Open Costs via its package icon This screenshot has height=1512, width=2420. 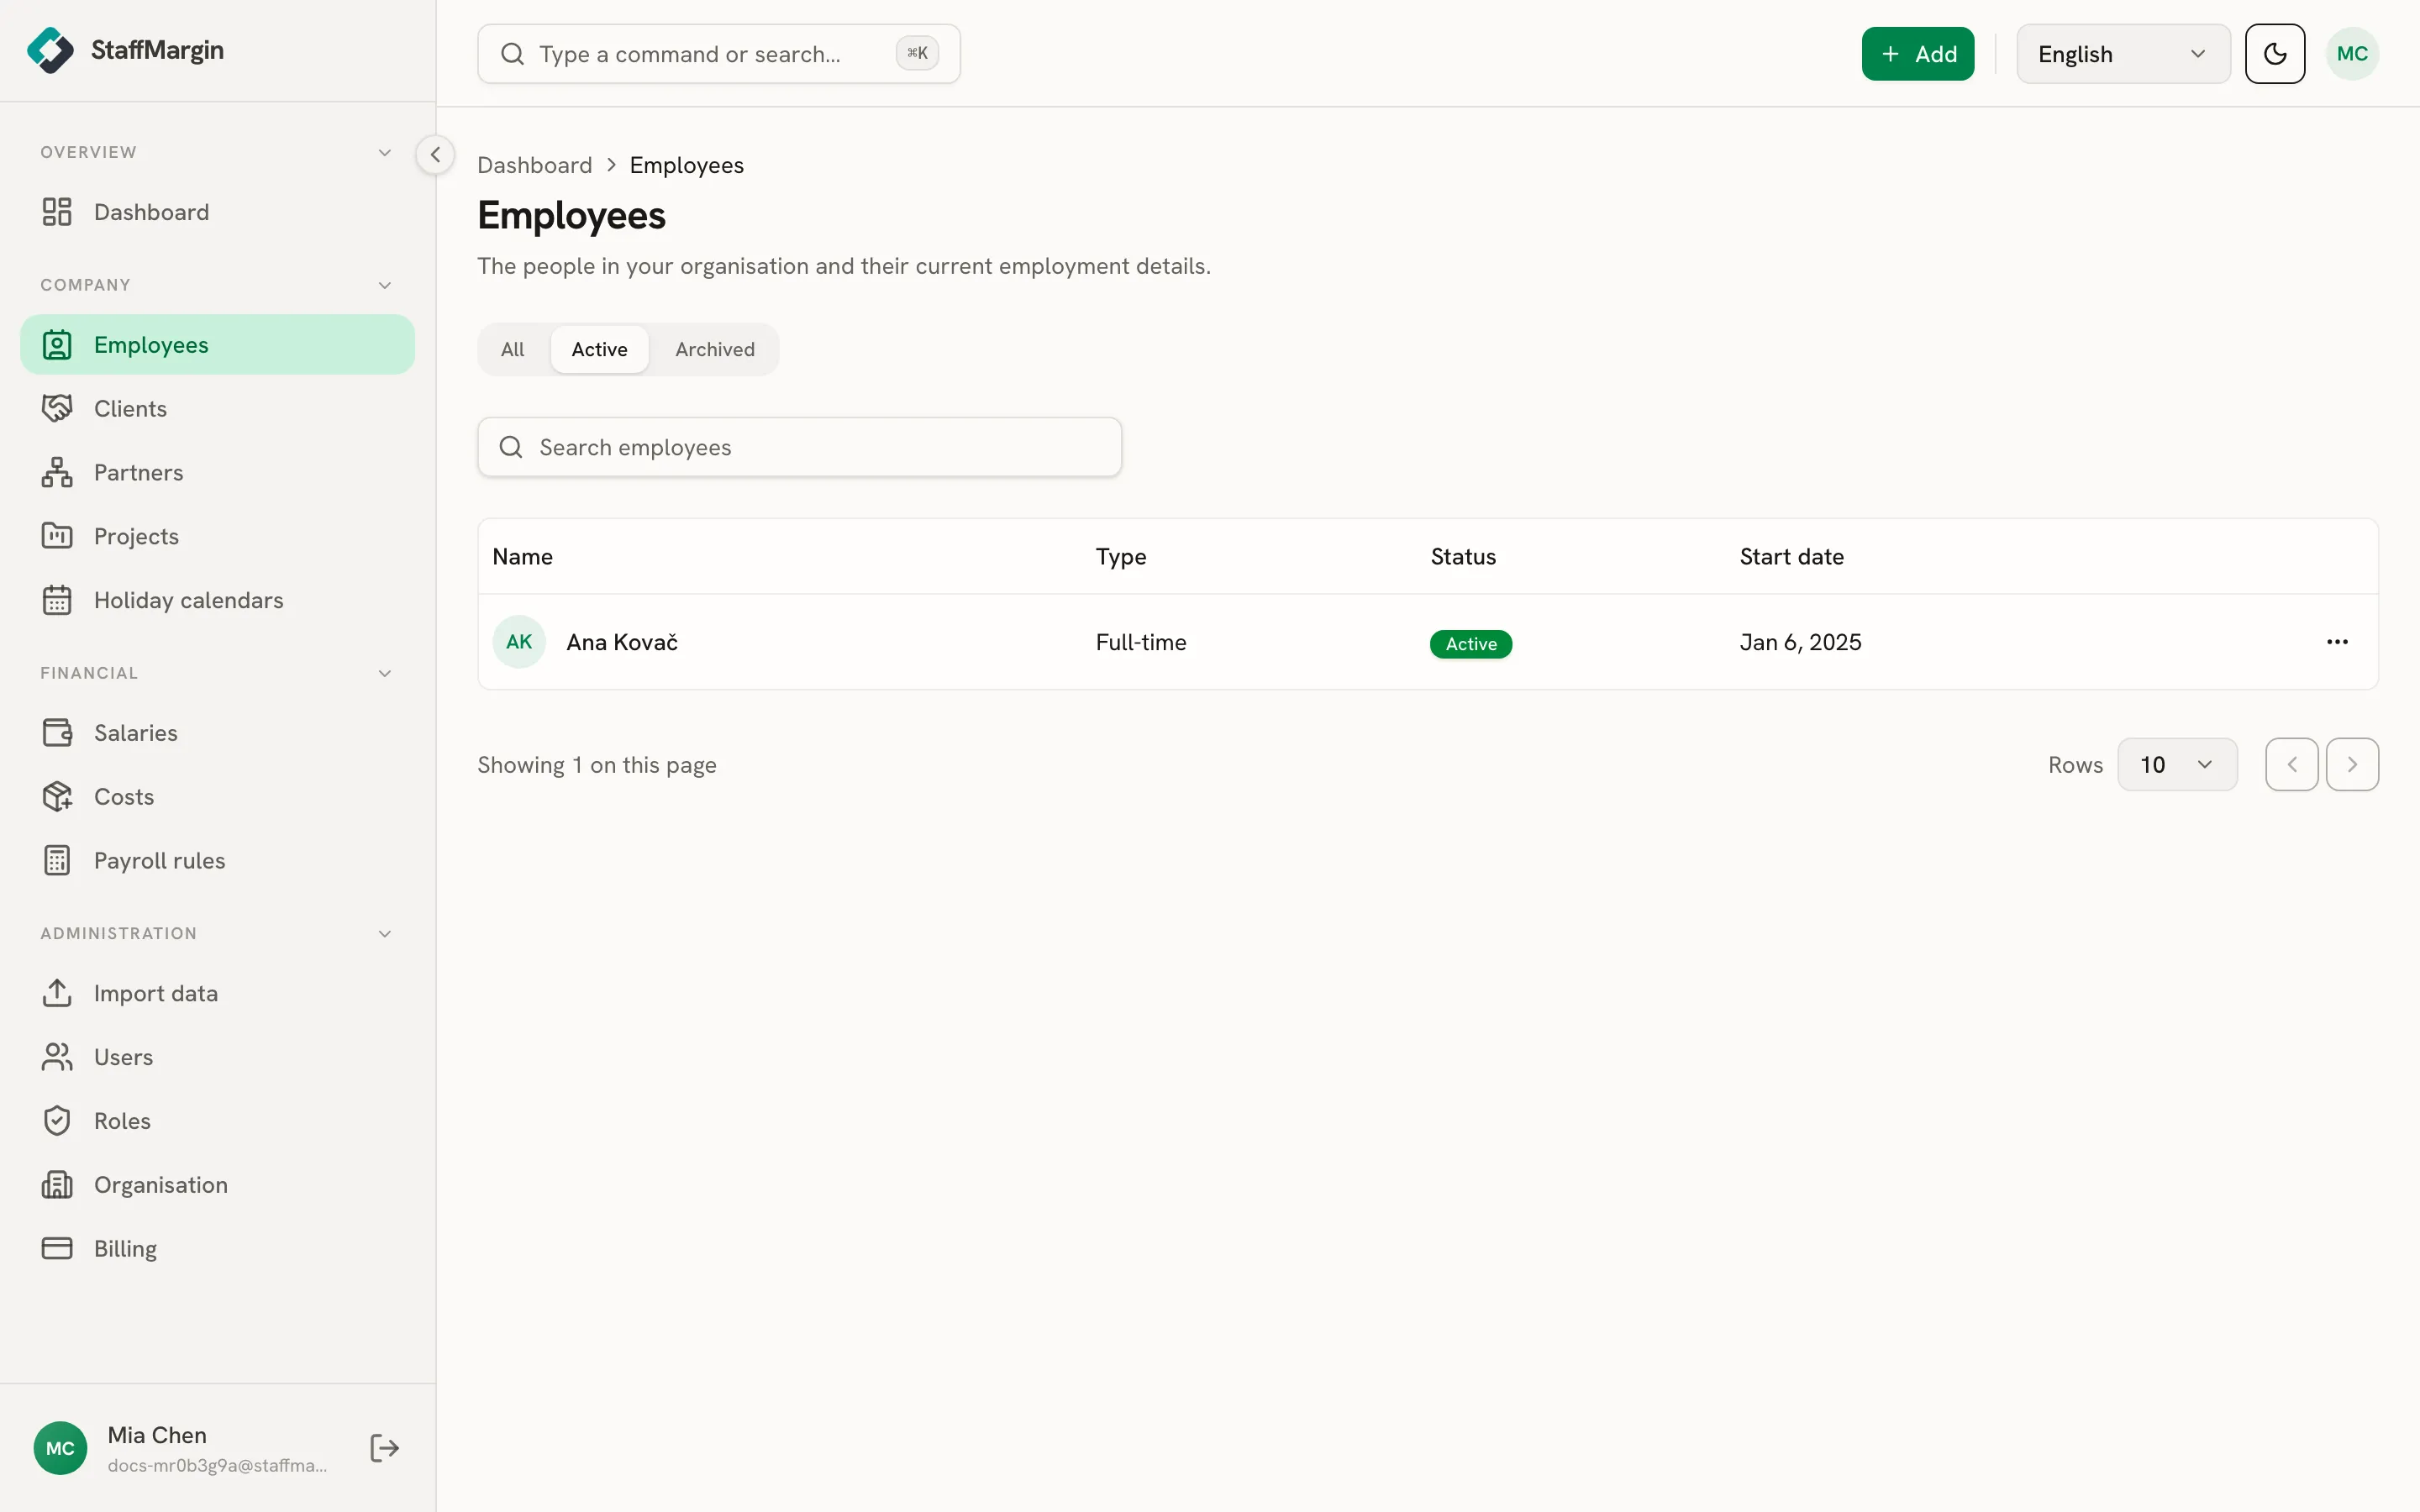coord(57,797)
